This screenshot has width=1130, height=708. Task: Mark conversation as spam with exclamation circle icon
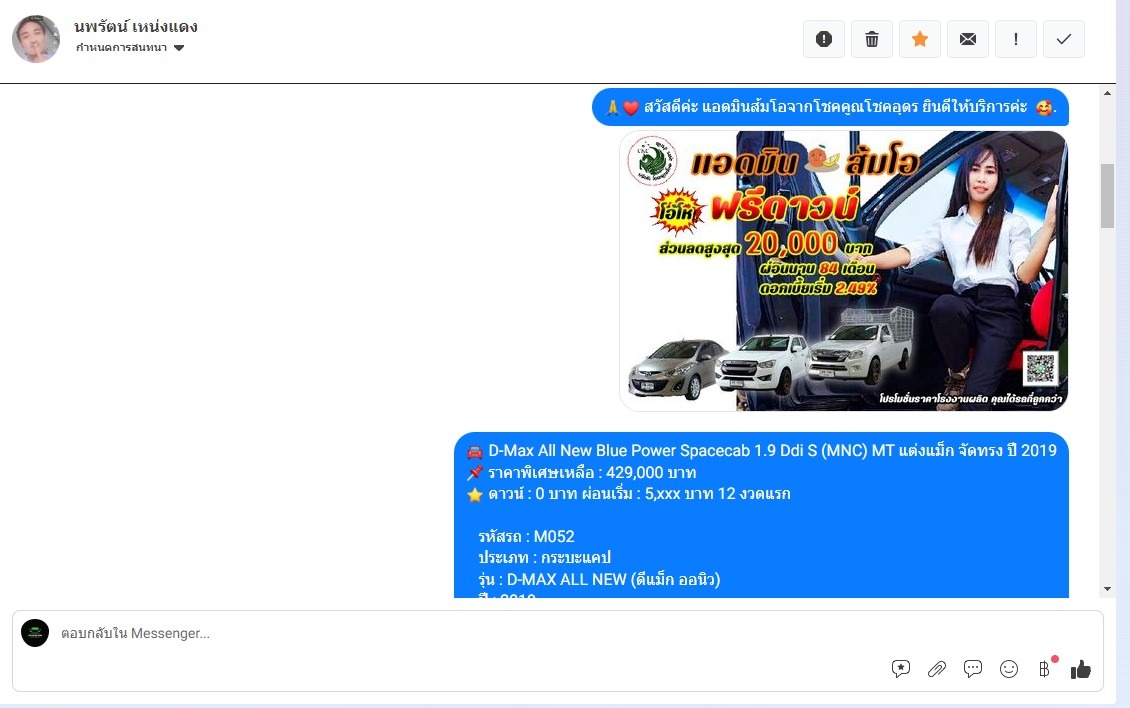tap(824, 39)
